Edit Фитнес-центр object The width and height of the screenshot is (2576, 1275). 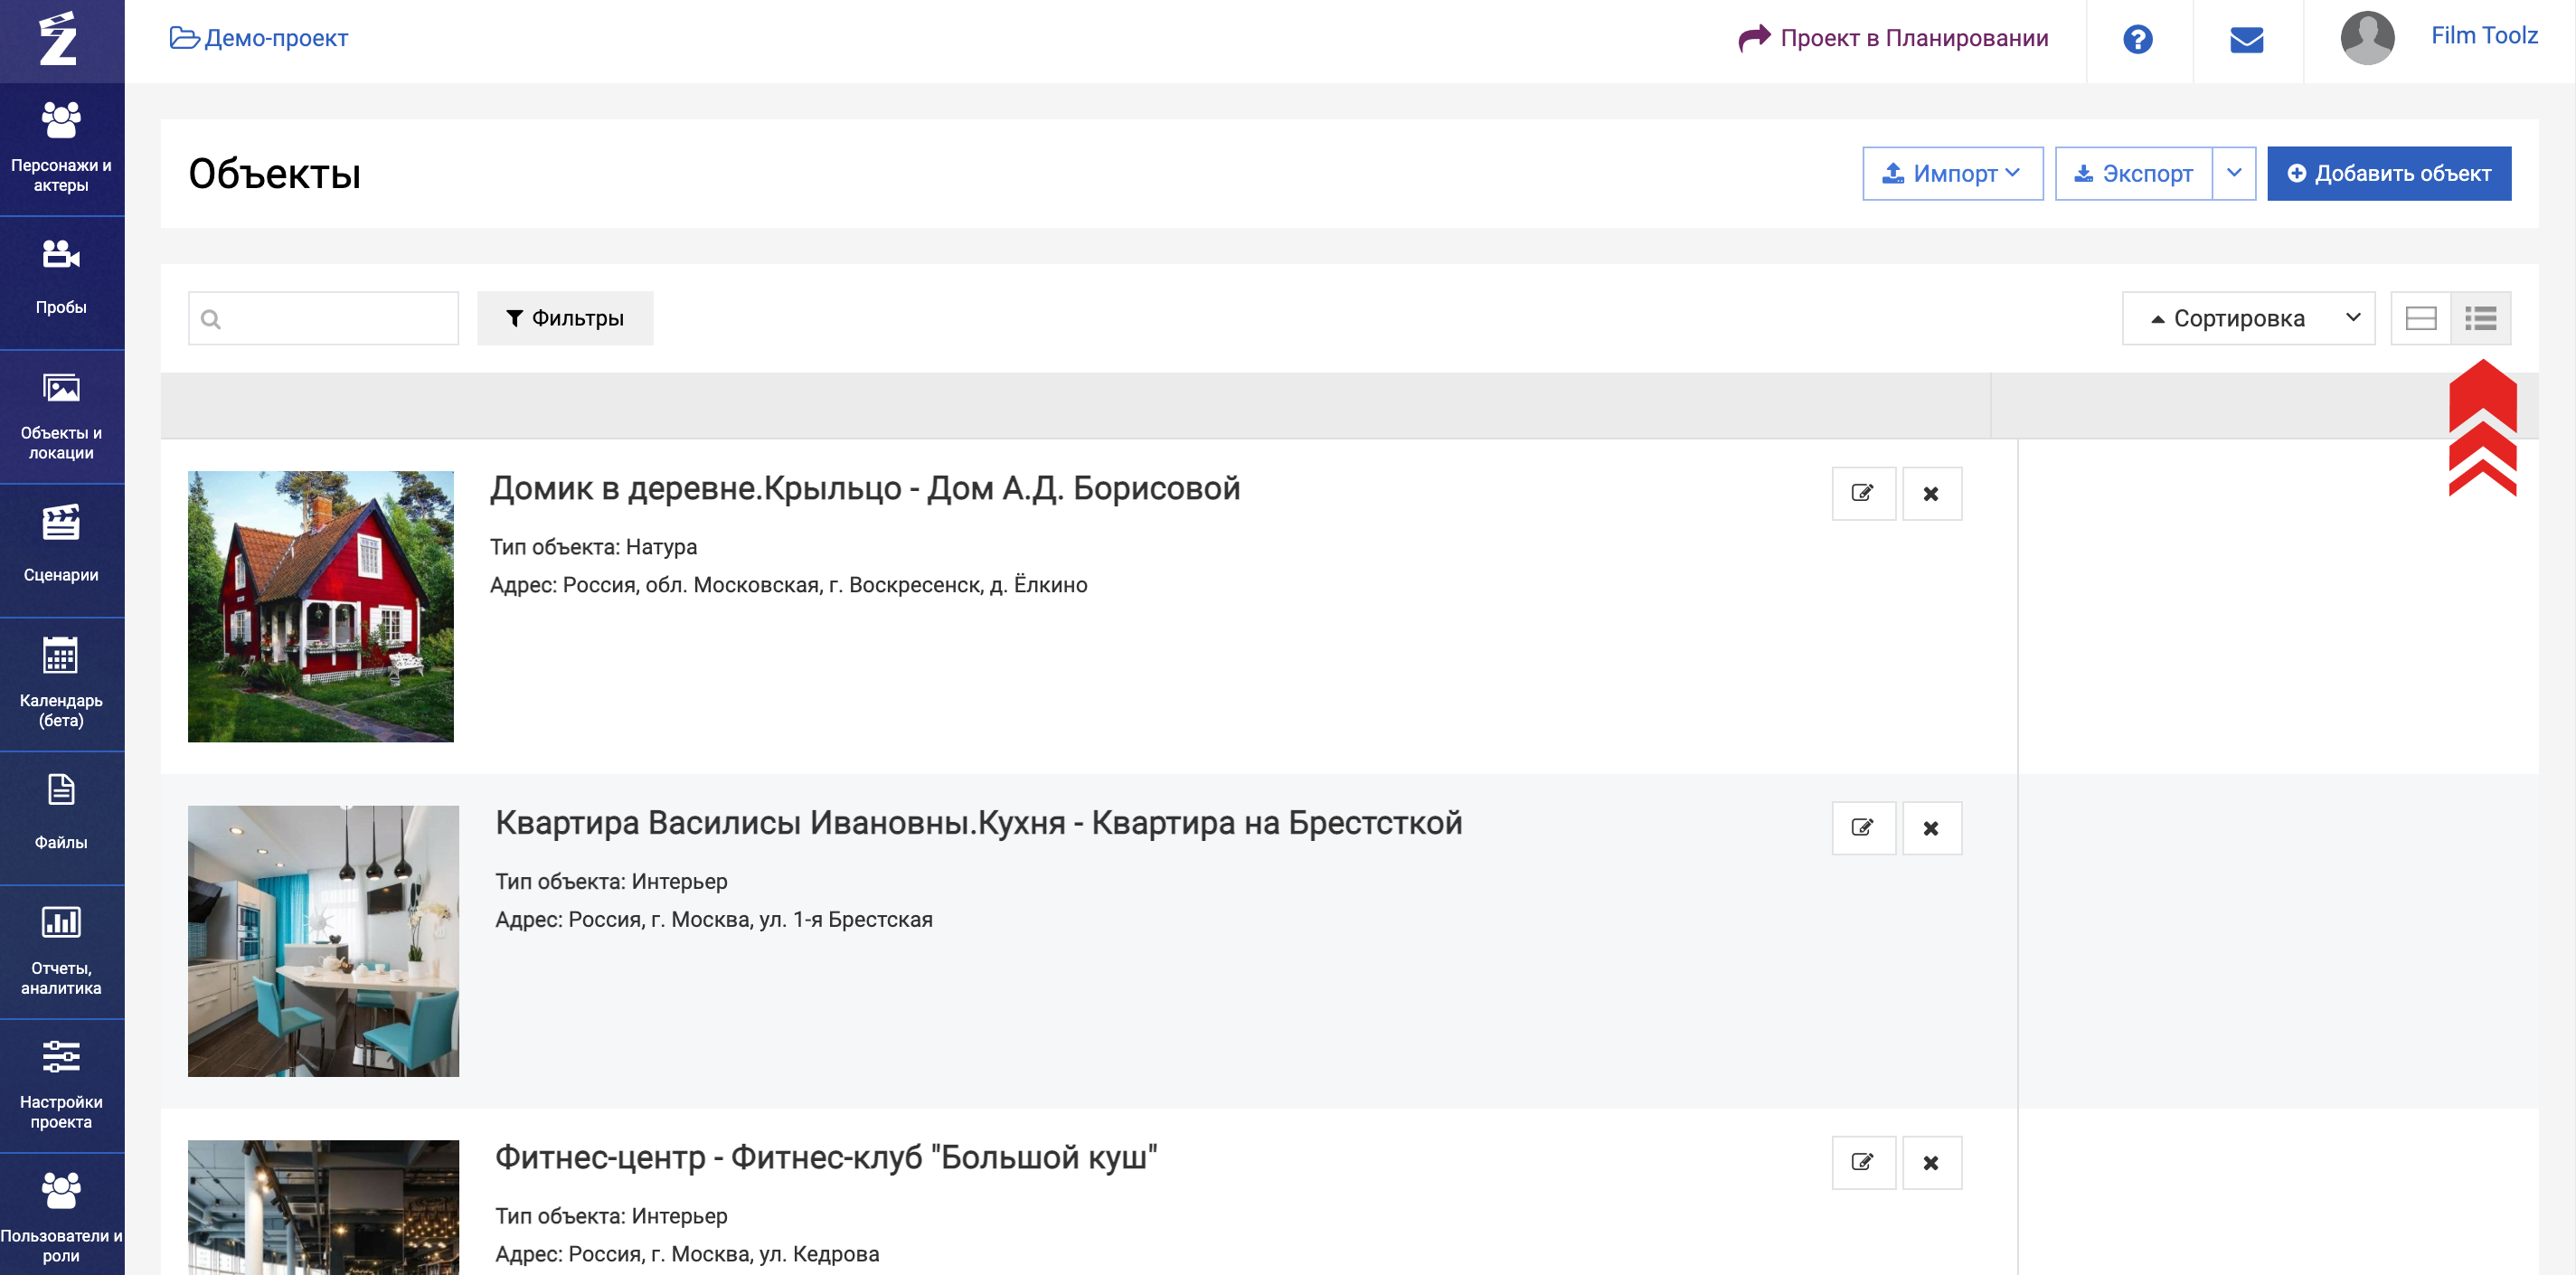coord(1863,1162)
